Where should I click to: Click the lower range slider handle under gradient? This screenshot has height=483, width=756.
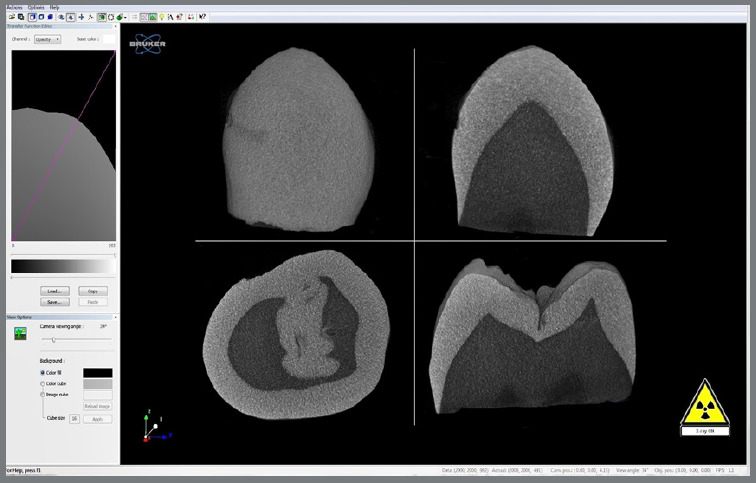coord(12,278)
